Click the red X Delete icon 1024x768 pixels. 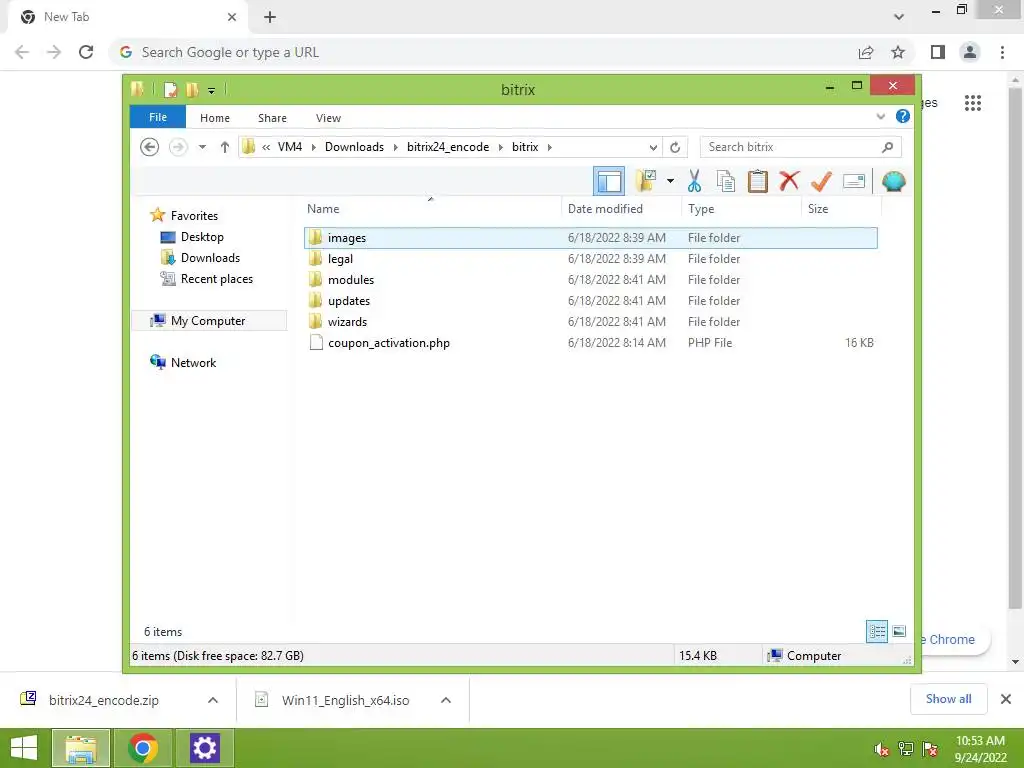click(790, 181)
